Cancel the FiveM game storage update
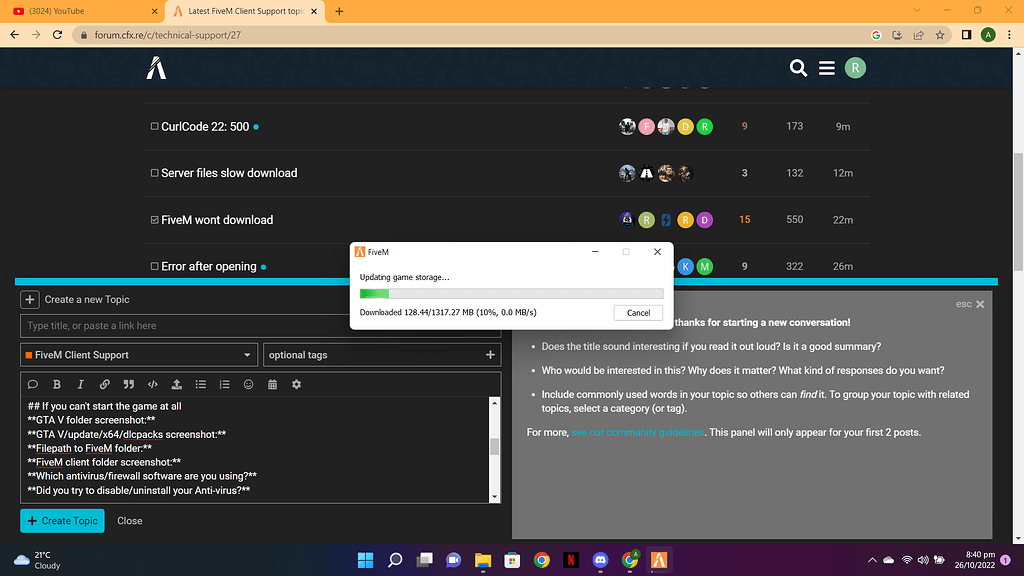This screenshot has width=1024, height=576. click(x=637, y=312)
